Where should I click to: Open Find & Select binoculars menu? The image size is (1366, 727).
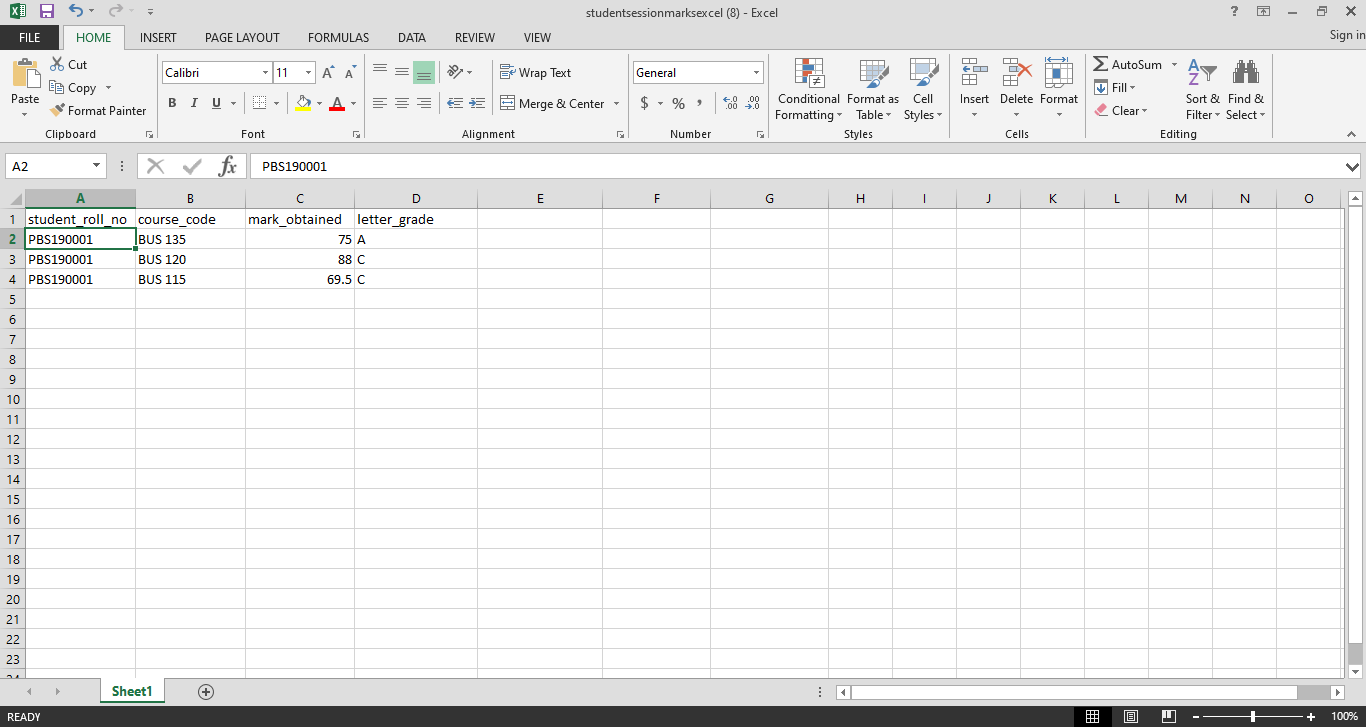pos(1246,89)
